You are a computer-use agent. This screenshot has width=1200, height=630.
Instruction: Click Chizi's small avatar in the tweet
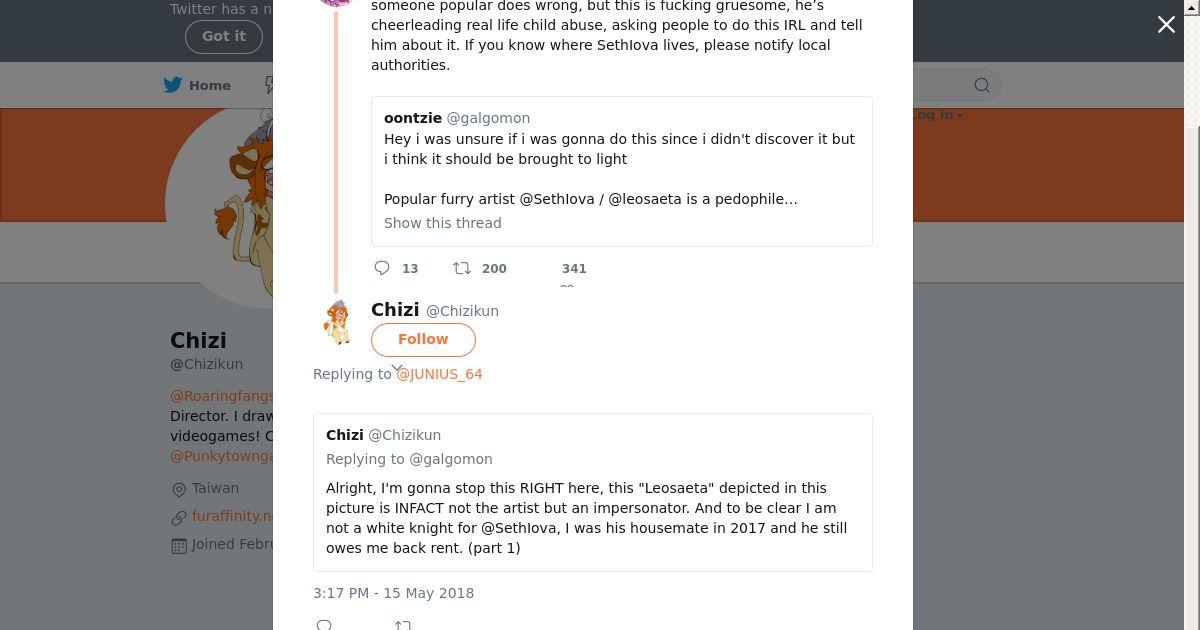coord(338,322)
